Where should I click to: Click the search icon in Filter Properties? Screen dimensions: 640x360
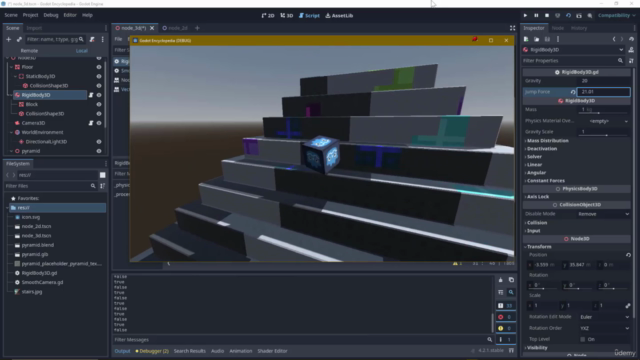coord(620,61)
